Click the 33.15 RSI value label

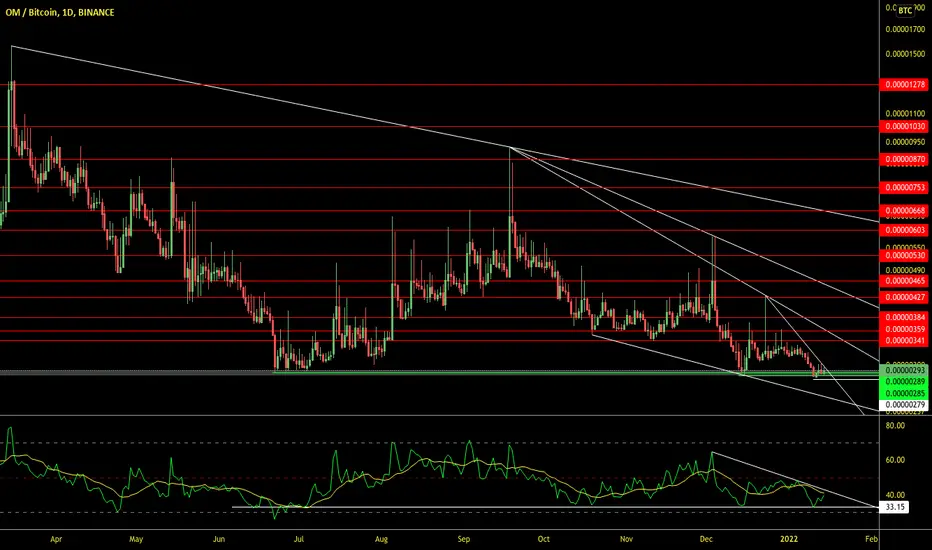point(894,507)
